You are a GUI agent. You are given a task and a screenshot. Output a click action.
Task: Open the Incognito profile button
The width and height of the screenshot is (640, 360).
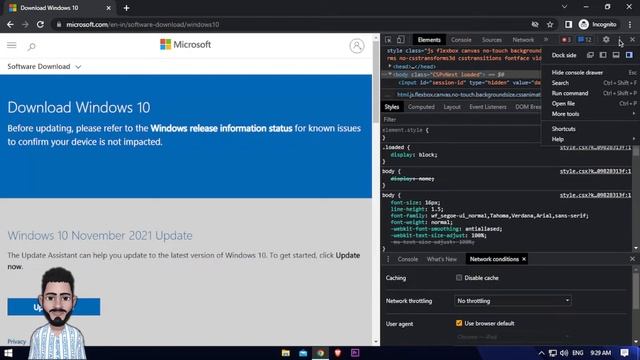(x=598, y=24)
